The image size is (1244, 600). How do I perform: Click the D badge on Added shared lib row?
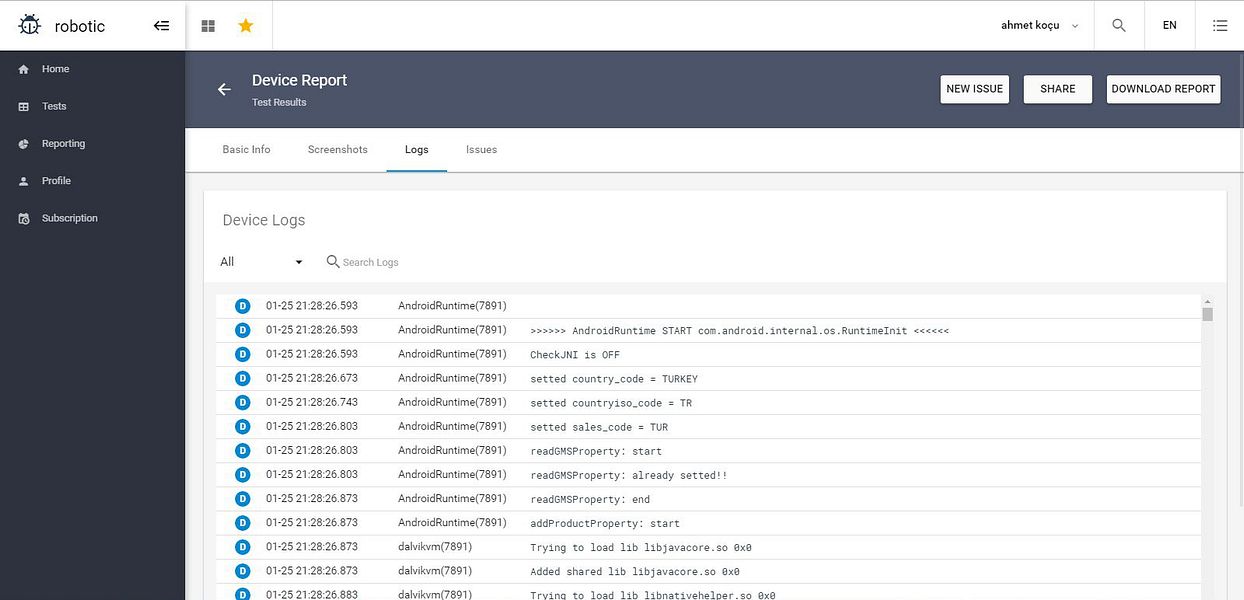[242, 571]
